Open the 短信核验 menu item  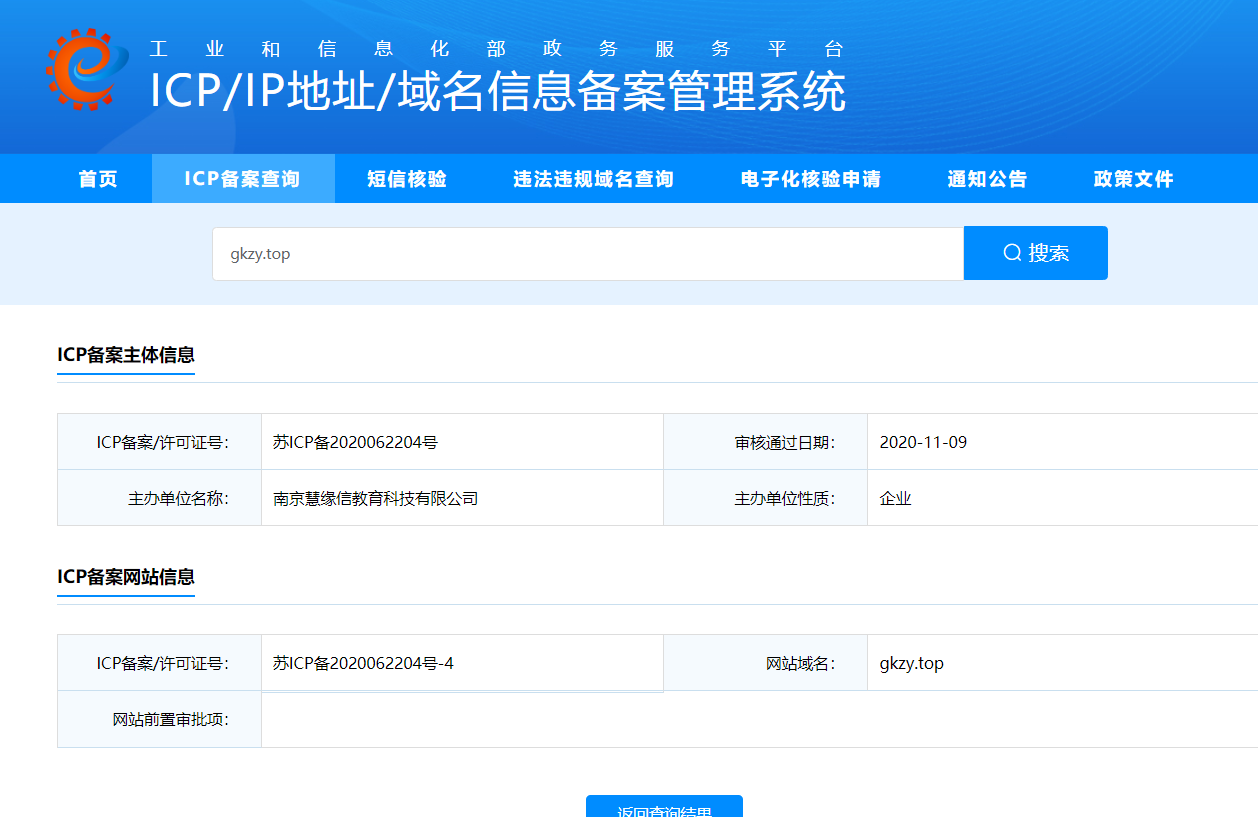click(x=407, y=179)
